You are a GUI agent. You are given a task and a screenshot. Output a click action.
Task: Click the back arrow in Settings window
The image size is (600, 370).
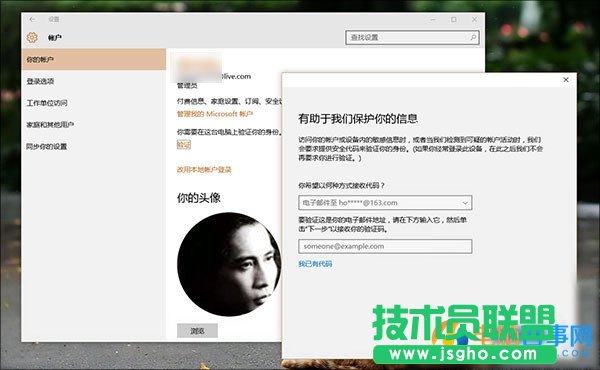33,19
